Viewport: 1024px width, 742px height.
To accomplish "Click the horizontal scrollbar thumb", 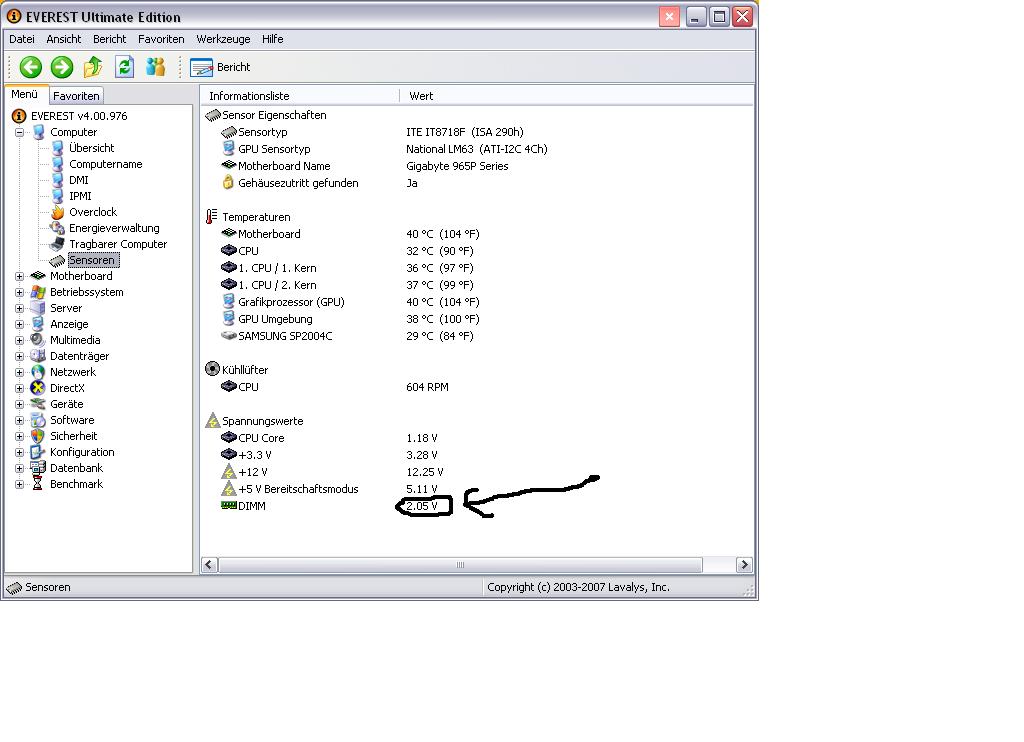I will click(x=460, y=565).
